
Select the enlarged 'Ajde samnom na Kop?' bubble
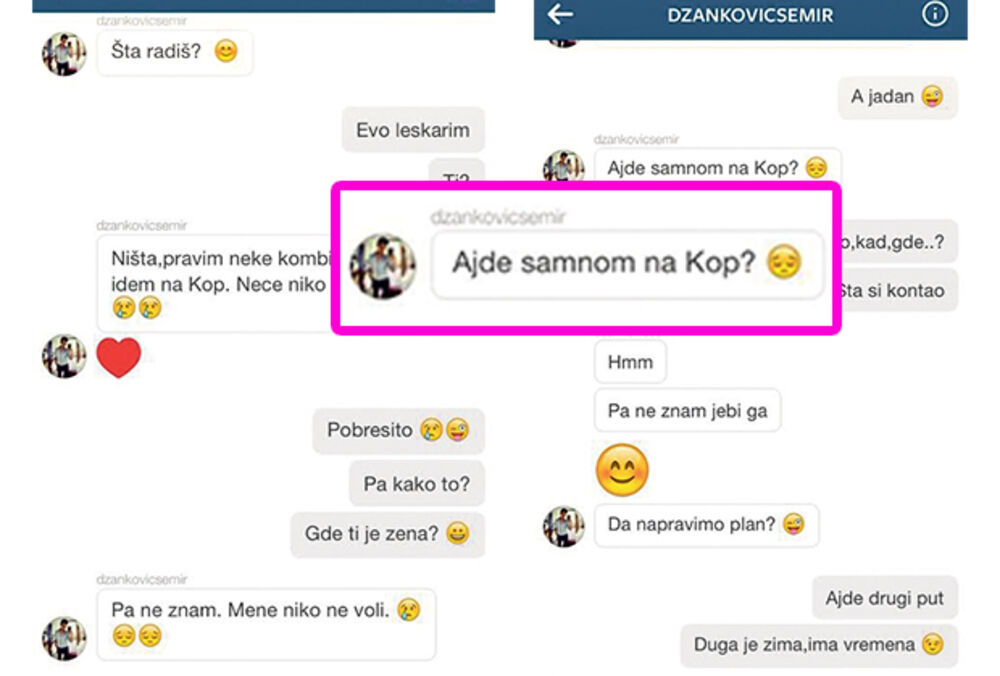coord(627,263)
